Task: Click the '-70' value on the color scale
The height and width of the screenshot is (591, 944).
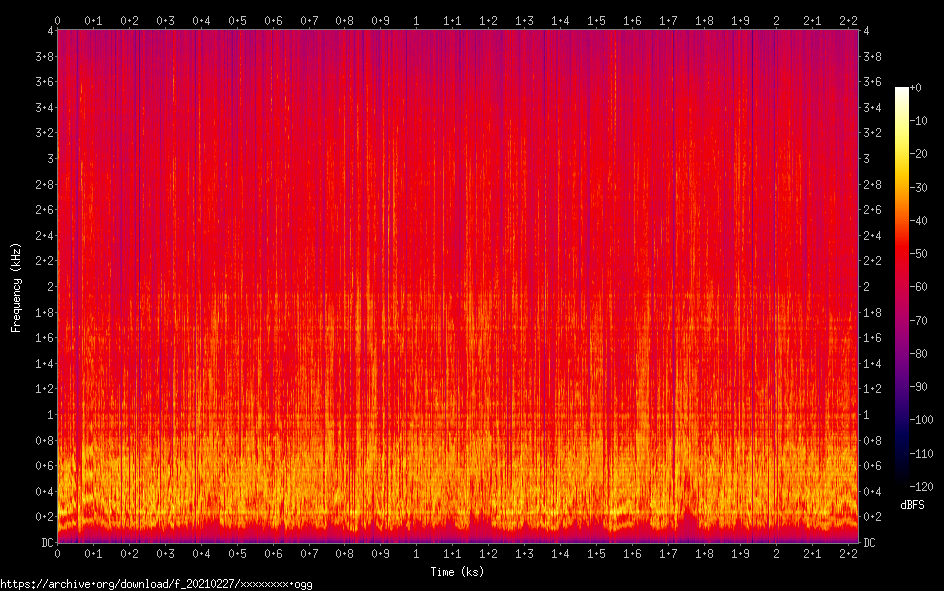Action: [918, 321]
